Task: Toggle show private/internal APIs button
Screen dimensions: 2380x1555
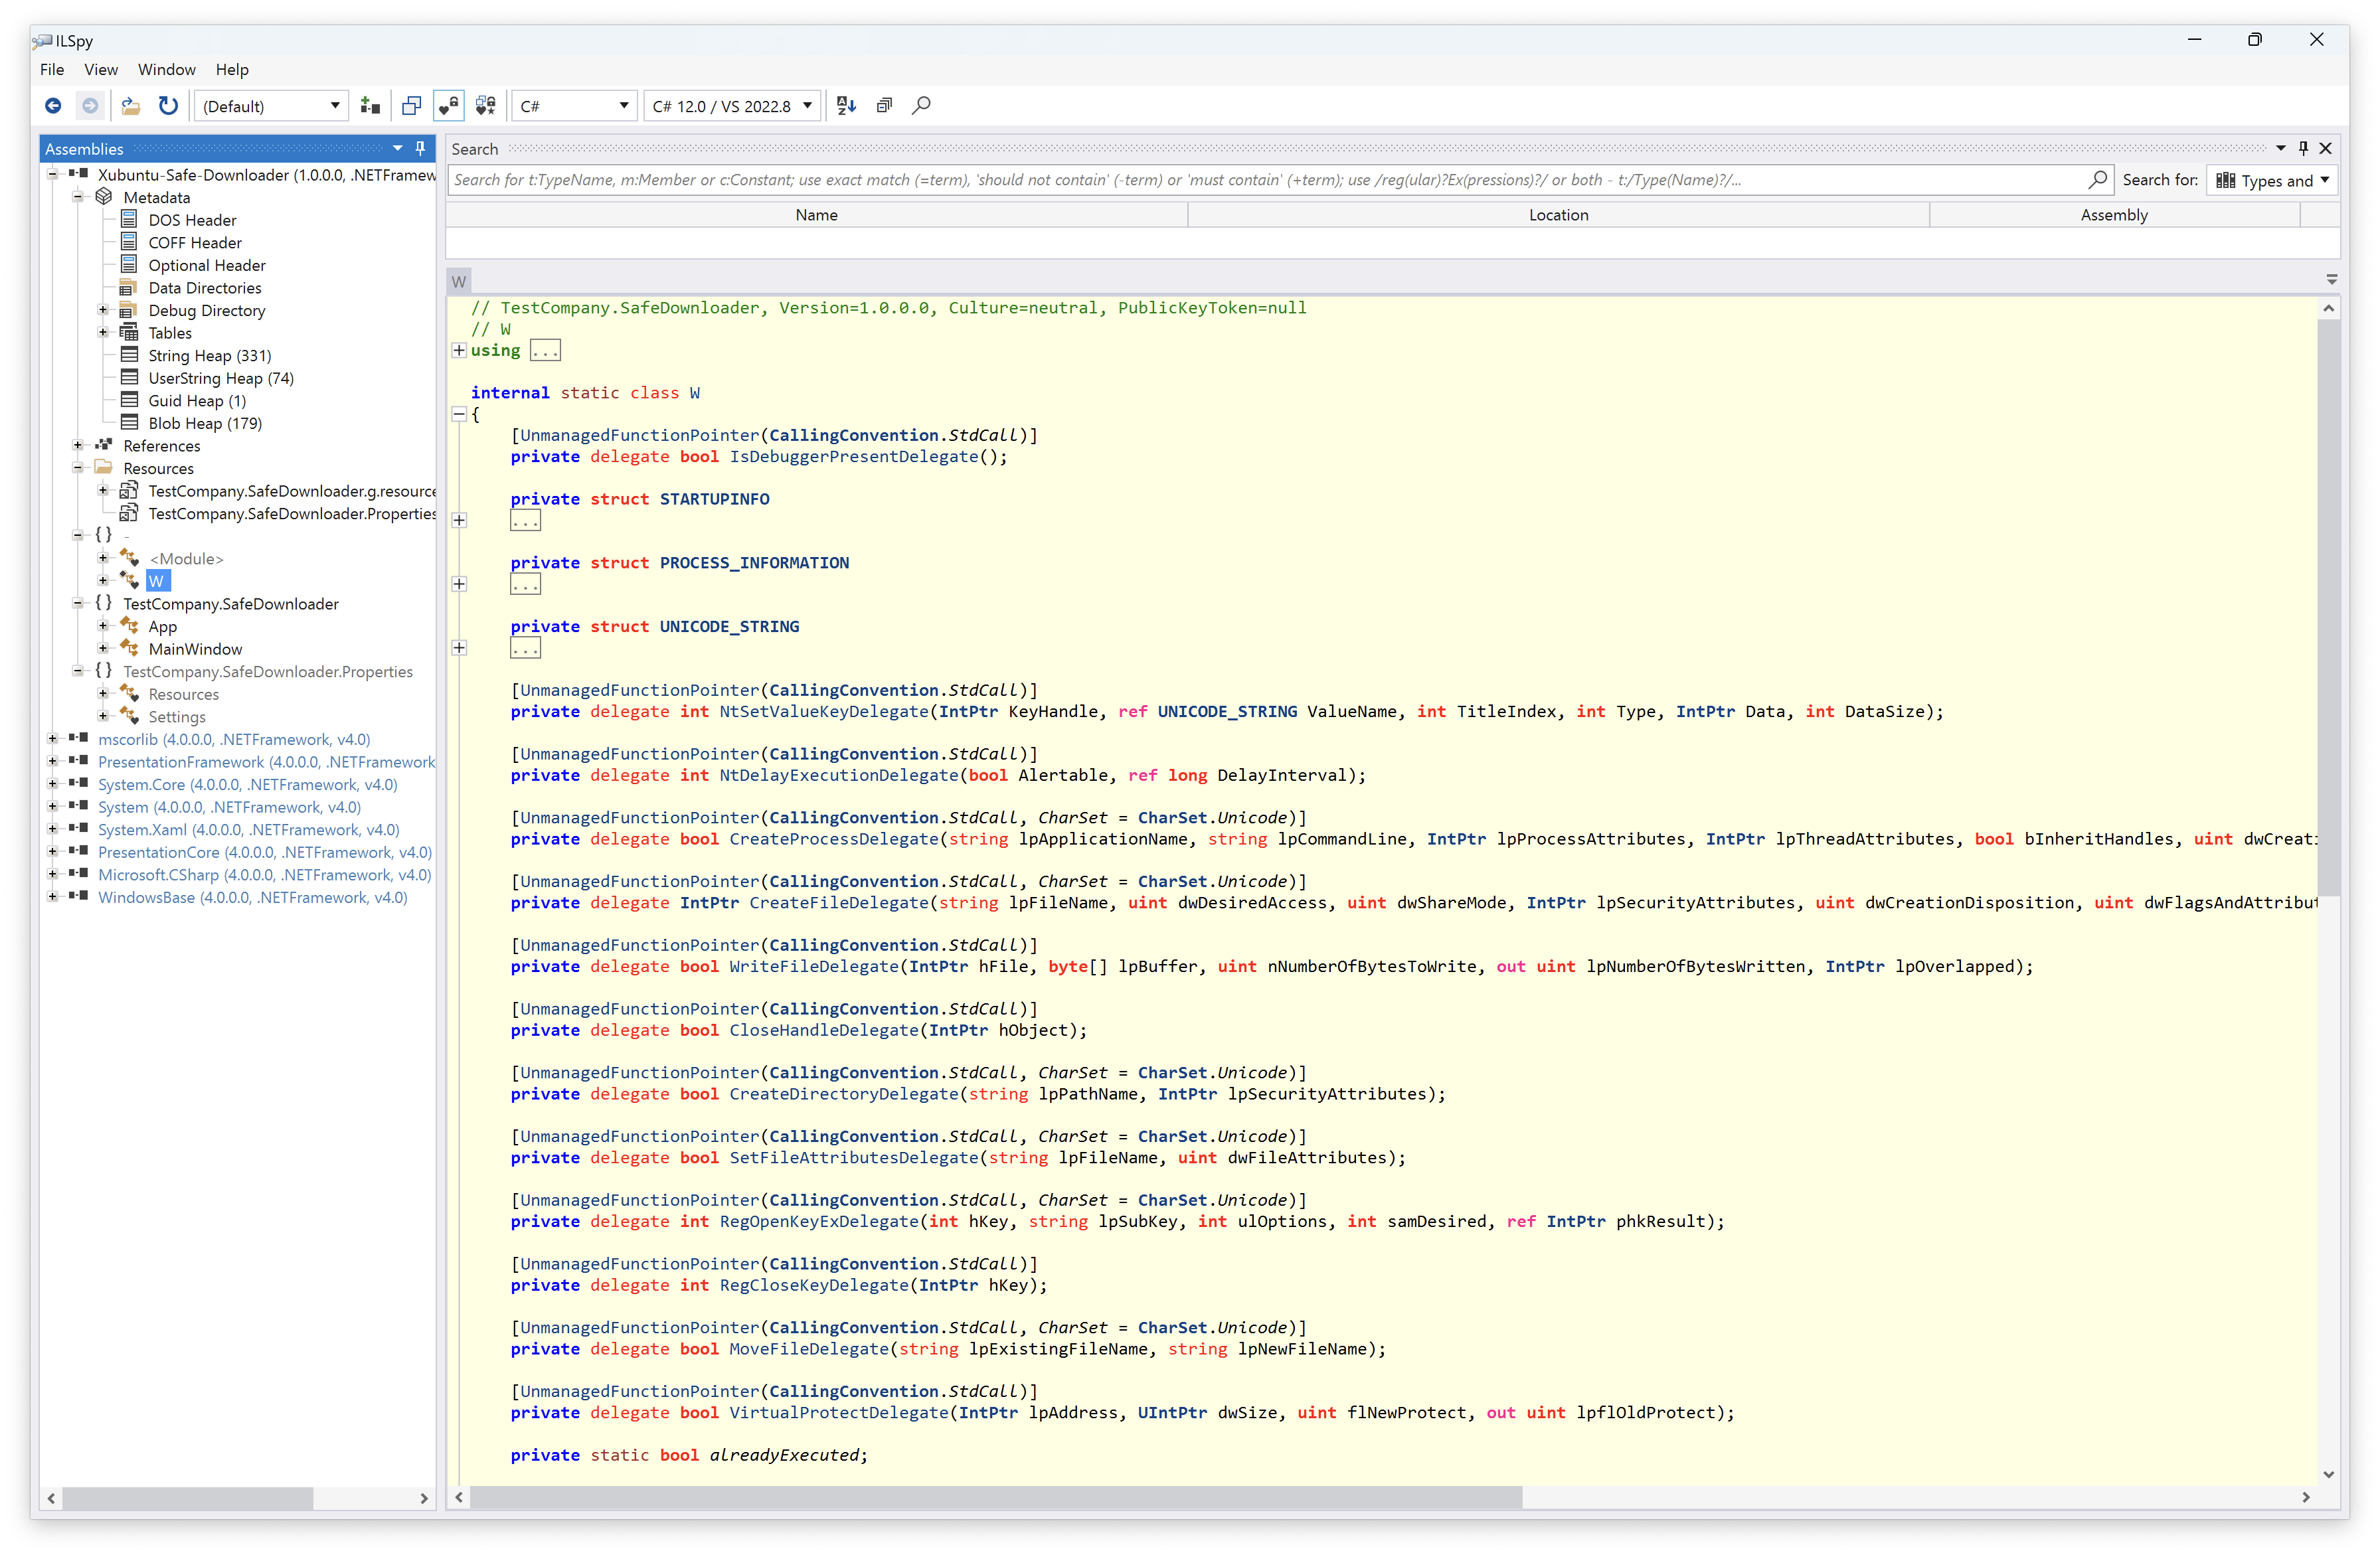Action: [x=448, y=106]
